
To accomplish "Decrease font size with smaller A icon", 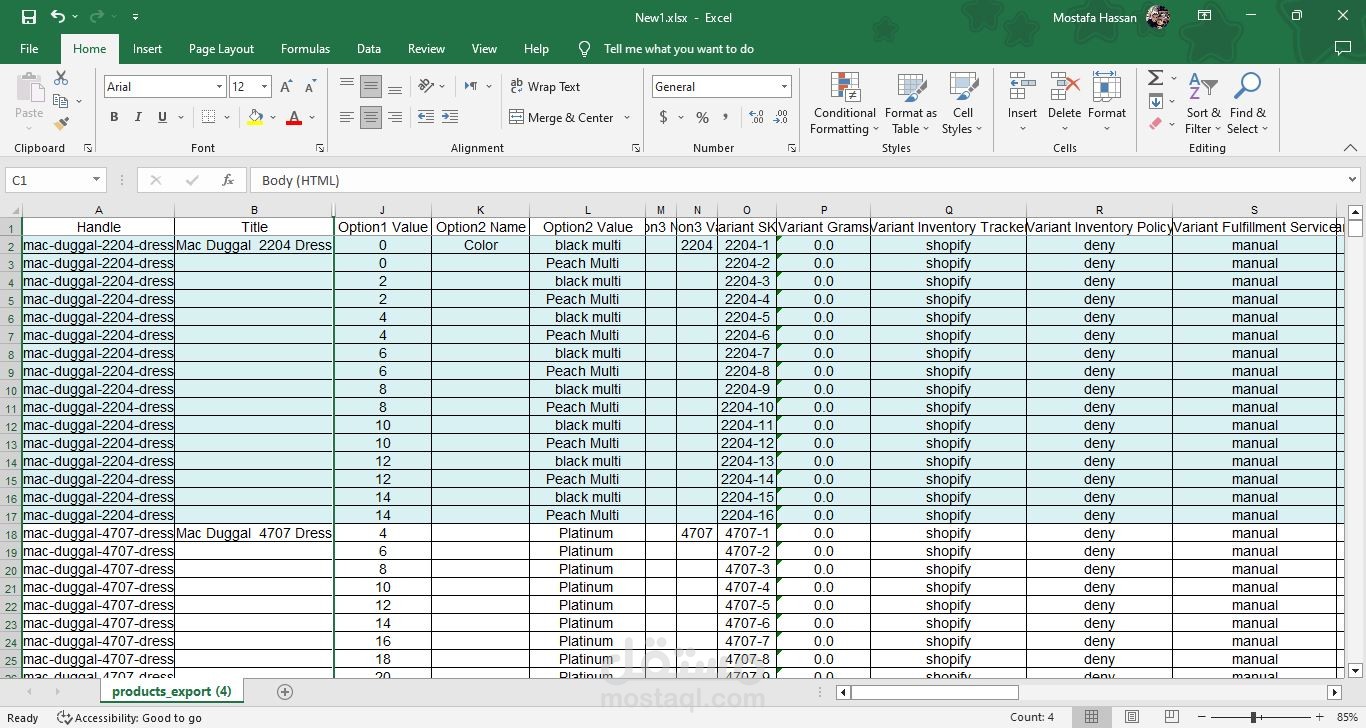I will [x=310, y=87].
